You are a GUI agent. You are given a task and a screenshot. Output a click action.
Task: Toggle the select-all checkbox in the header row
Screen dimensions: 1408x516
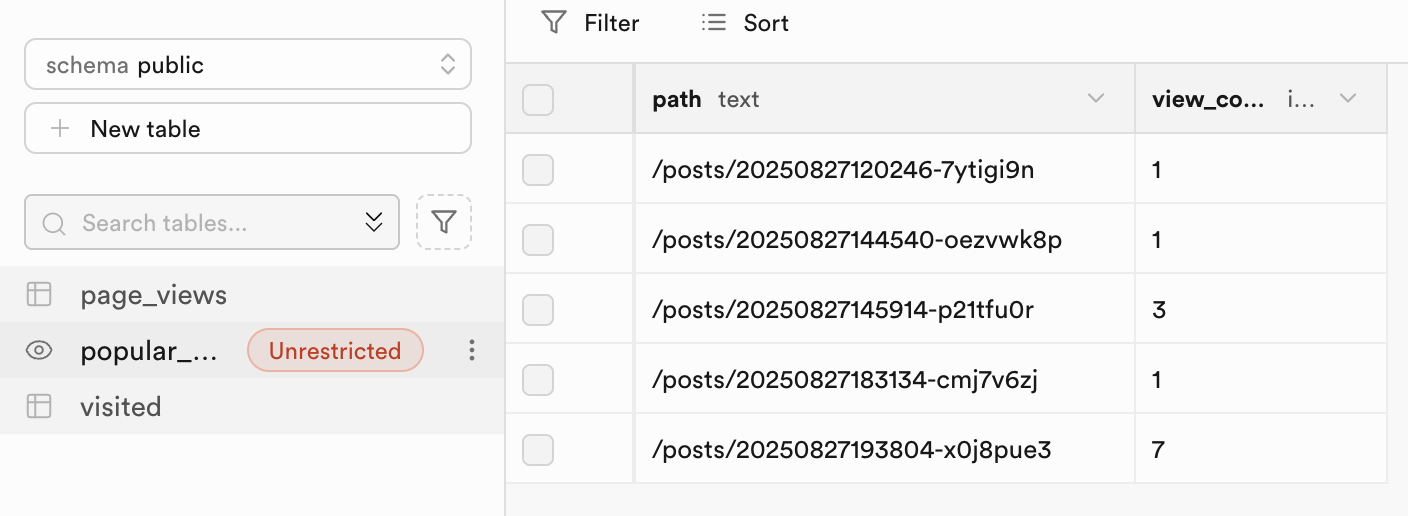coord(538,100)
